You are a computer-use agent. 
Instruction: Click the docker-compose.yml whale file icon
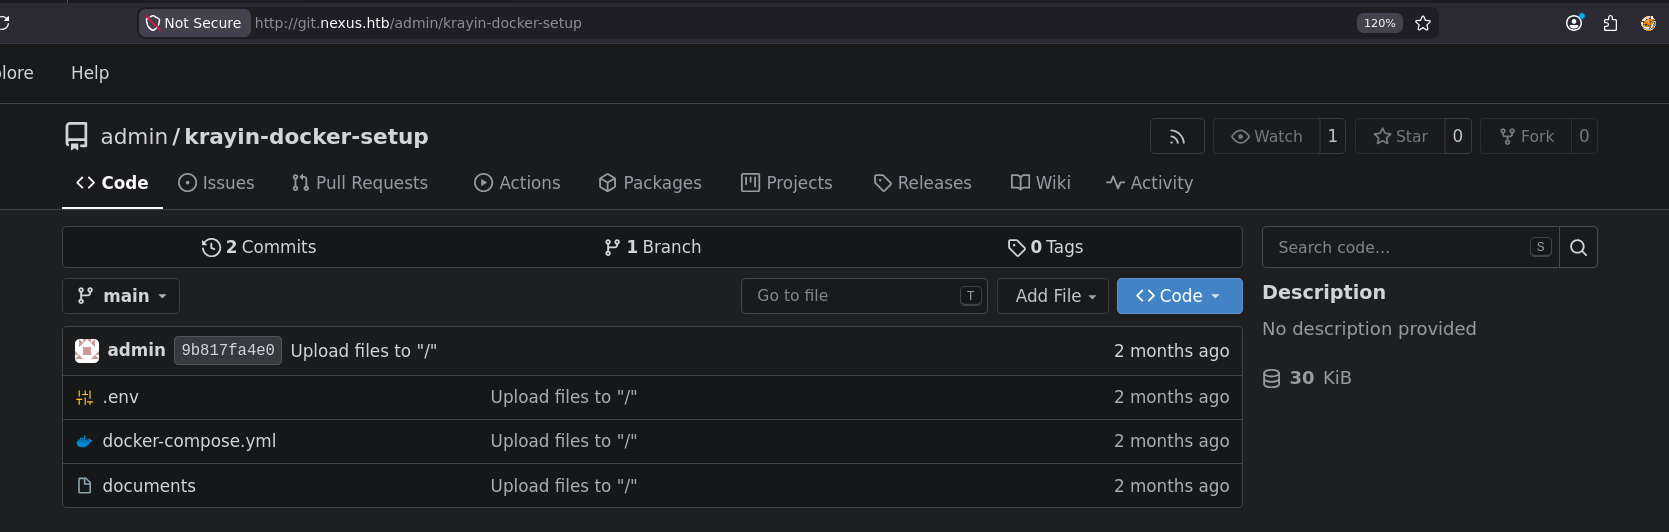84,441
